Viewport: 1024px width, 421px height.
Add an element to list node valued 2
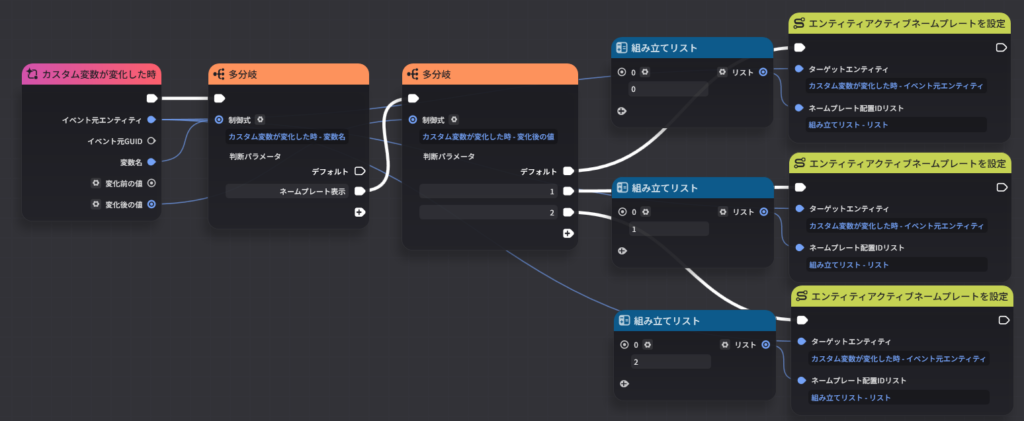coord(624,384)
